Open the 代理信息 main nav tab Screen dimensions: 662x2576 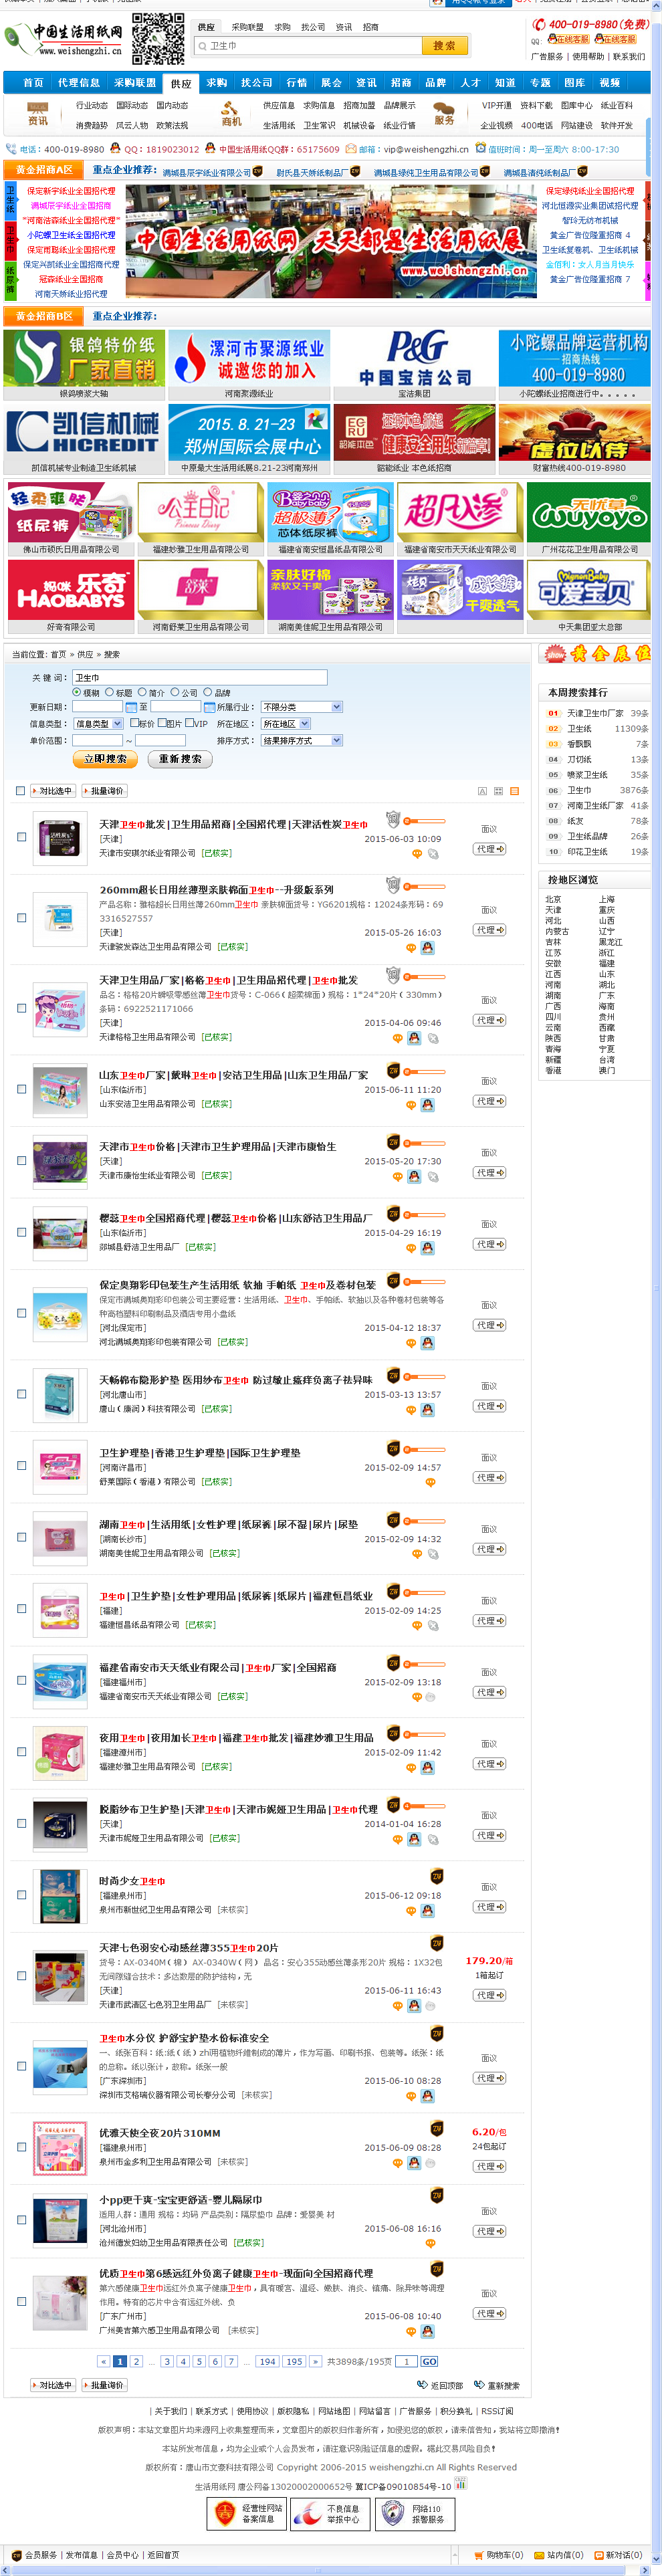pyautogui.click(x=79, y=83)
